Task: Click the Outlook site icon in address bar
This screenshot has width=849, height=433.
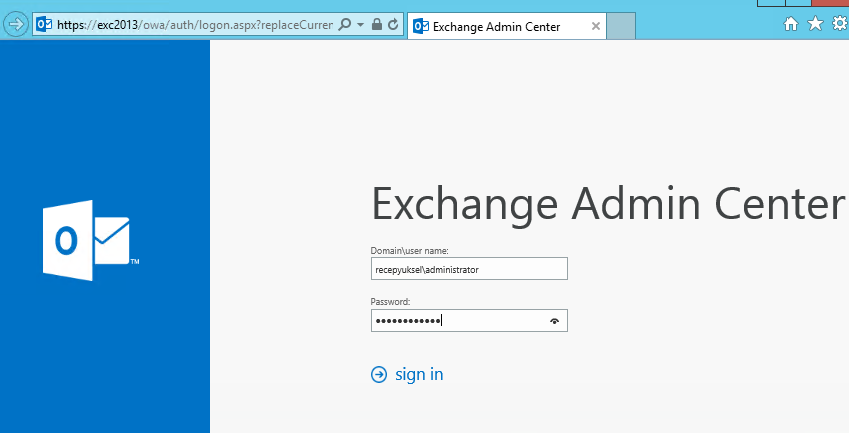Action: [x=44, y=24]
